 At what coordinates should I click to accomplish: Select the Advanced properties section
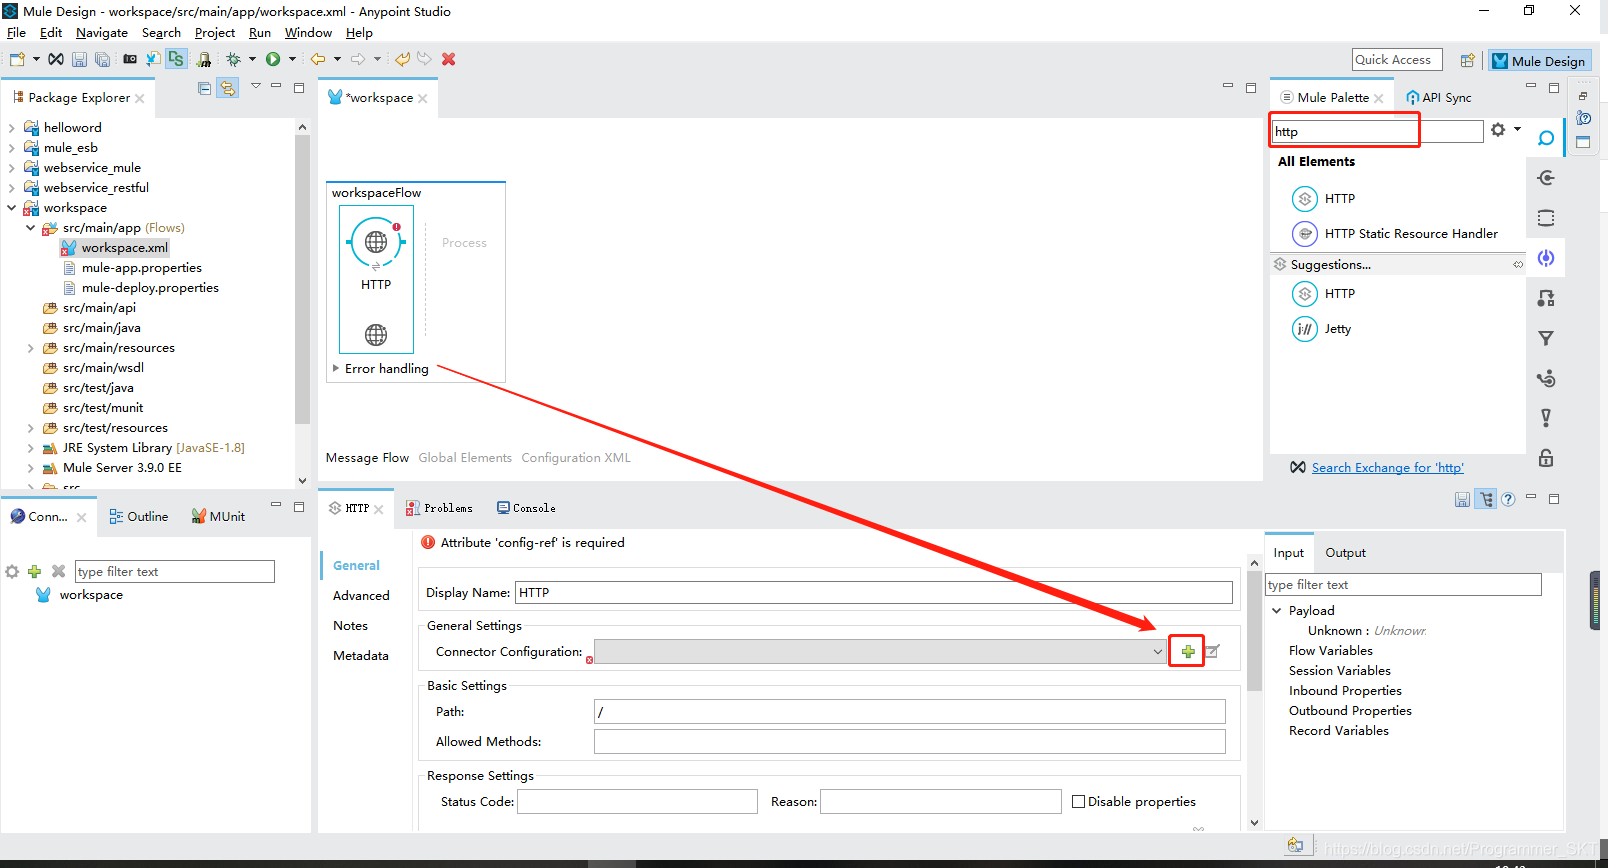[361, 595]
